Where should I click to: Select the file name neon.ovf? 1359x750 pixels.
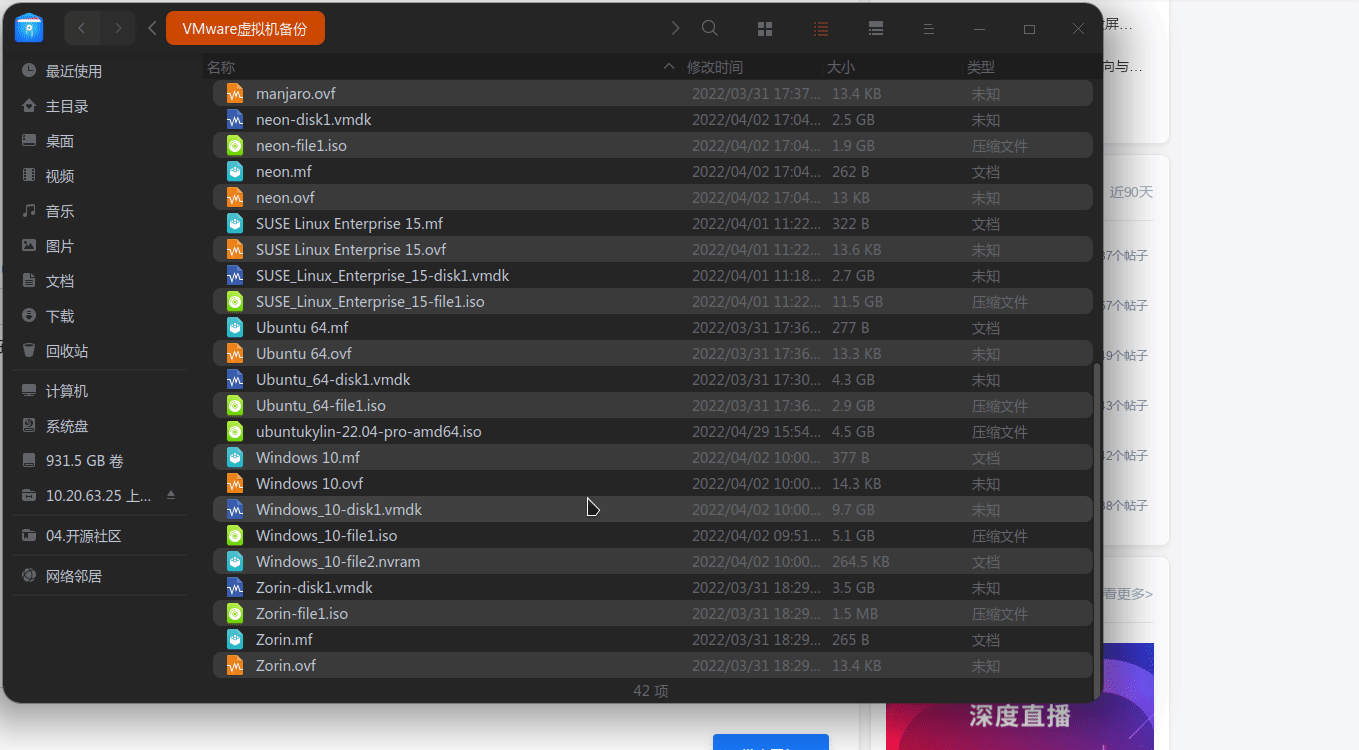[x=285, y=197]
